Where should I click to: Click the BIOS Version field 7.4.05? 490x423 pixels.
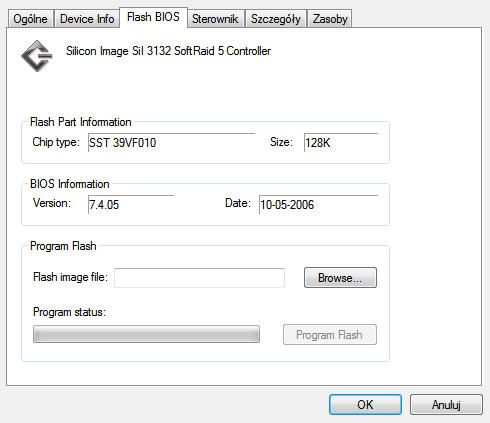(131, 204)
